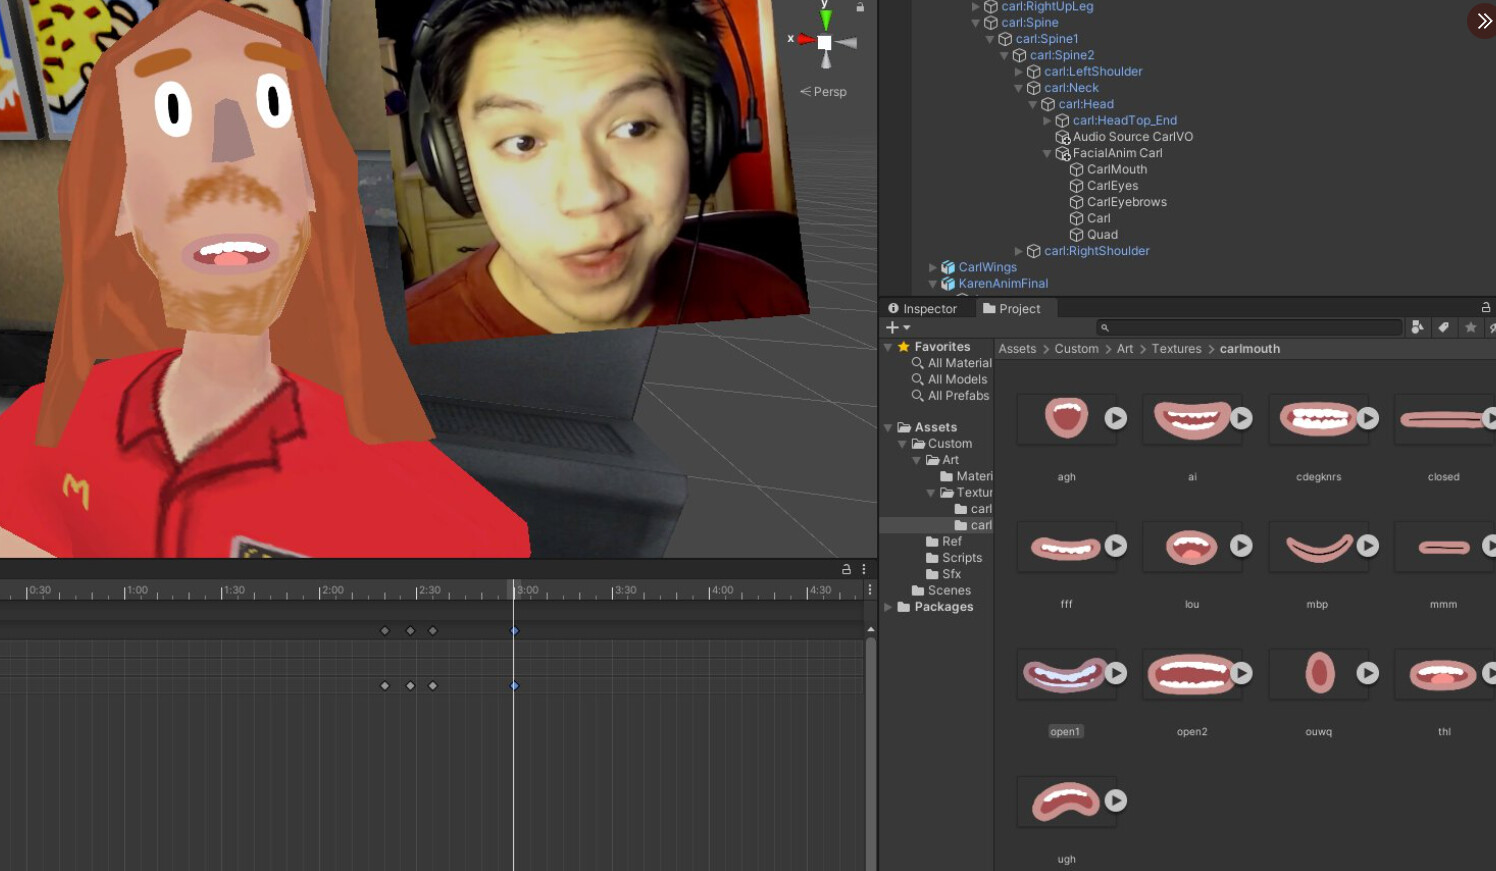The height and width of the screenshot is (871, 1496).
Task: Select Audio Source CarlVO object
Action: click(x=1132, y=136)
